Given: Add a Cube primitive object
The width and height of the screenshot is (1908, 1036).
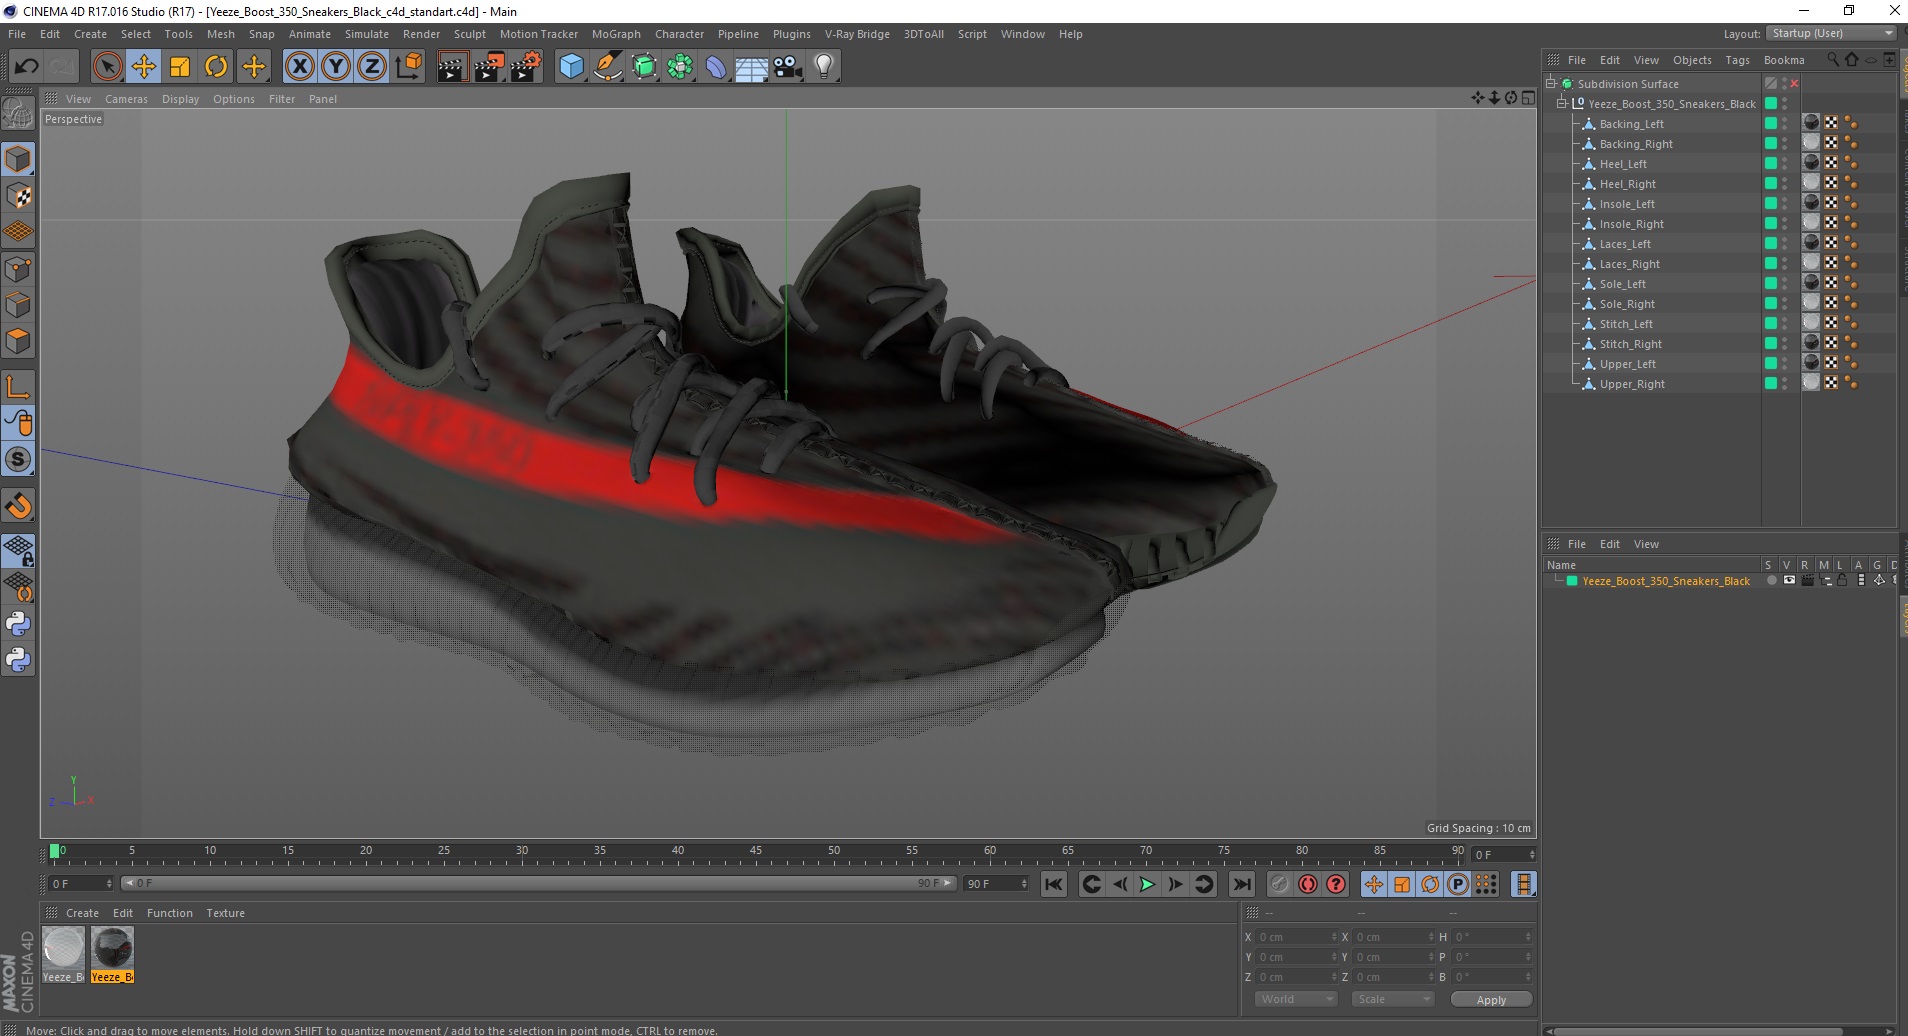Looking at the screenshot, I should click(x=571, y=67).
